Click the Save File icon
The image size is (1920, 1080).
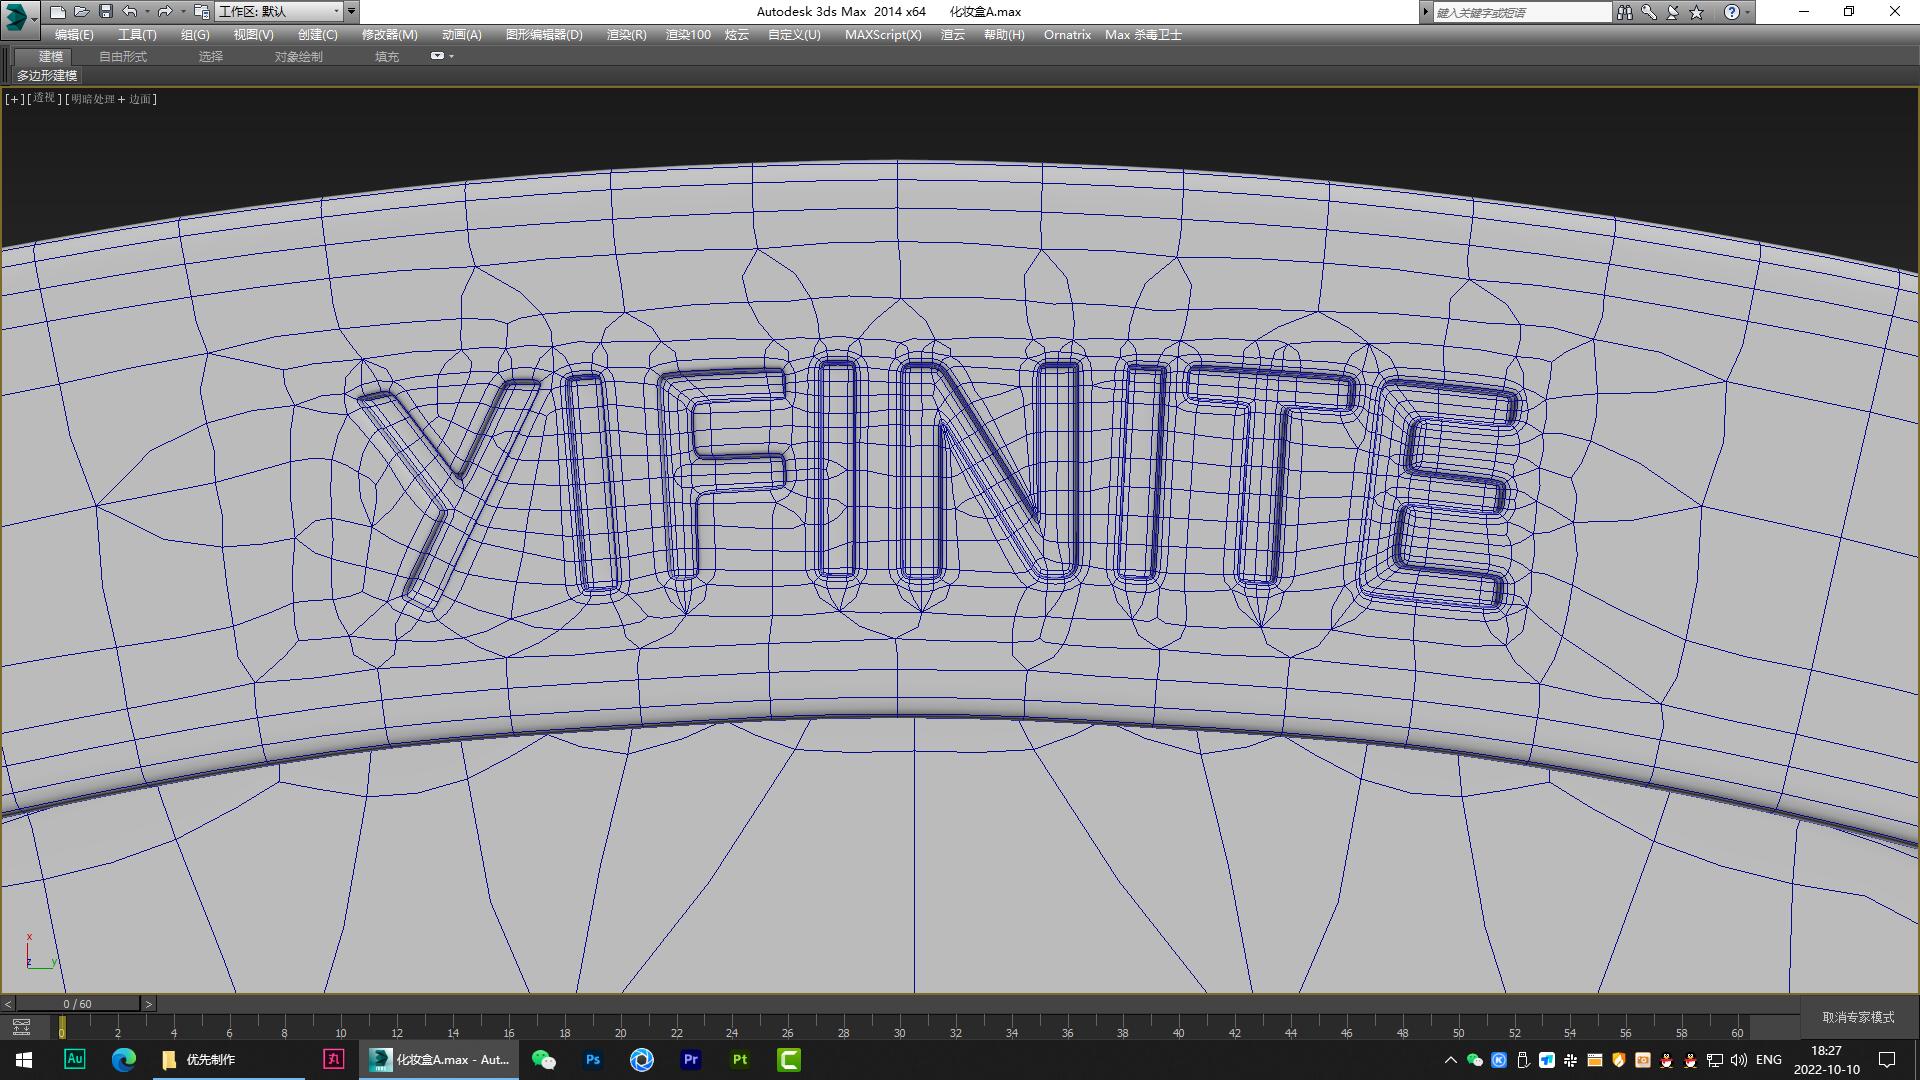106,12
